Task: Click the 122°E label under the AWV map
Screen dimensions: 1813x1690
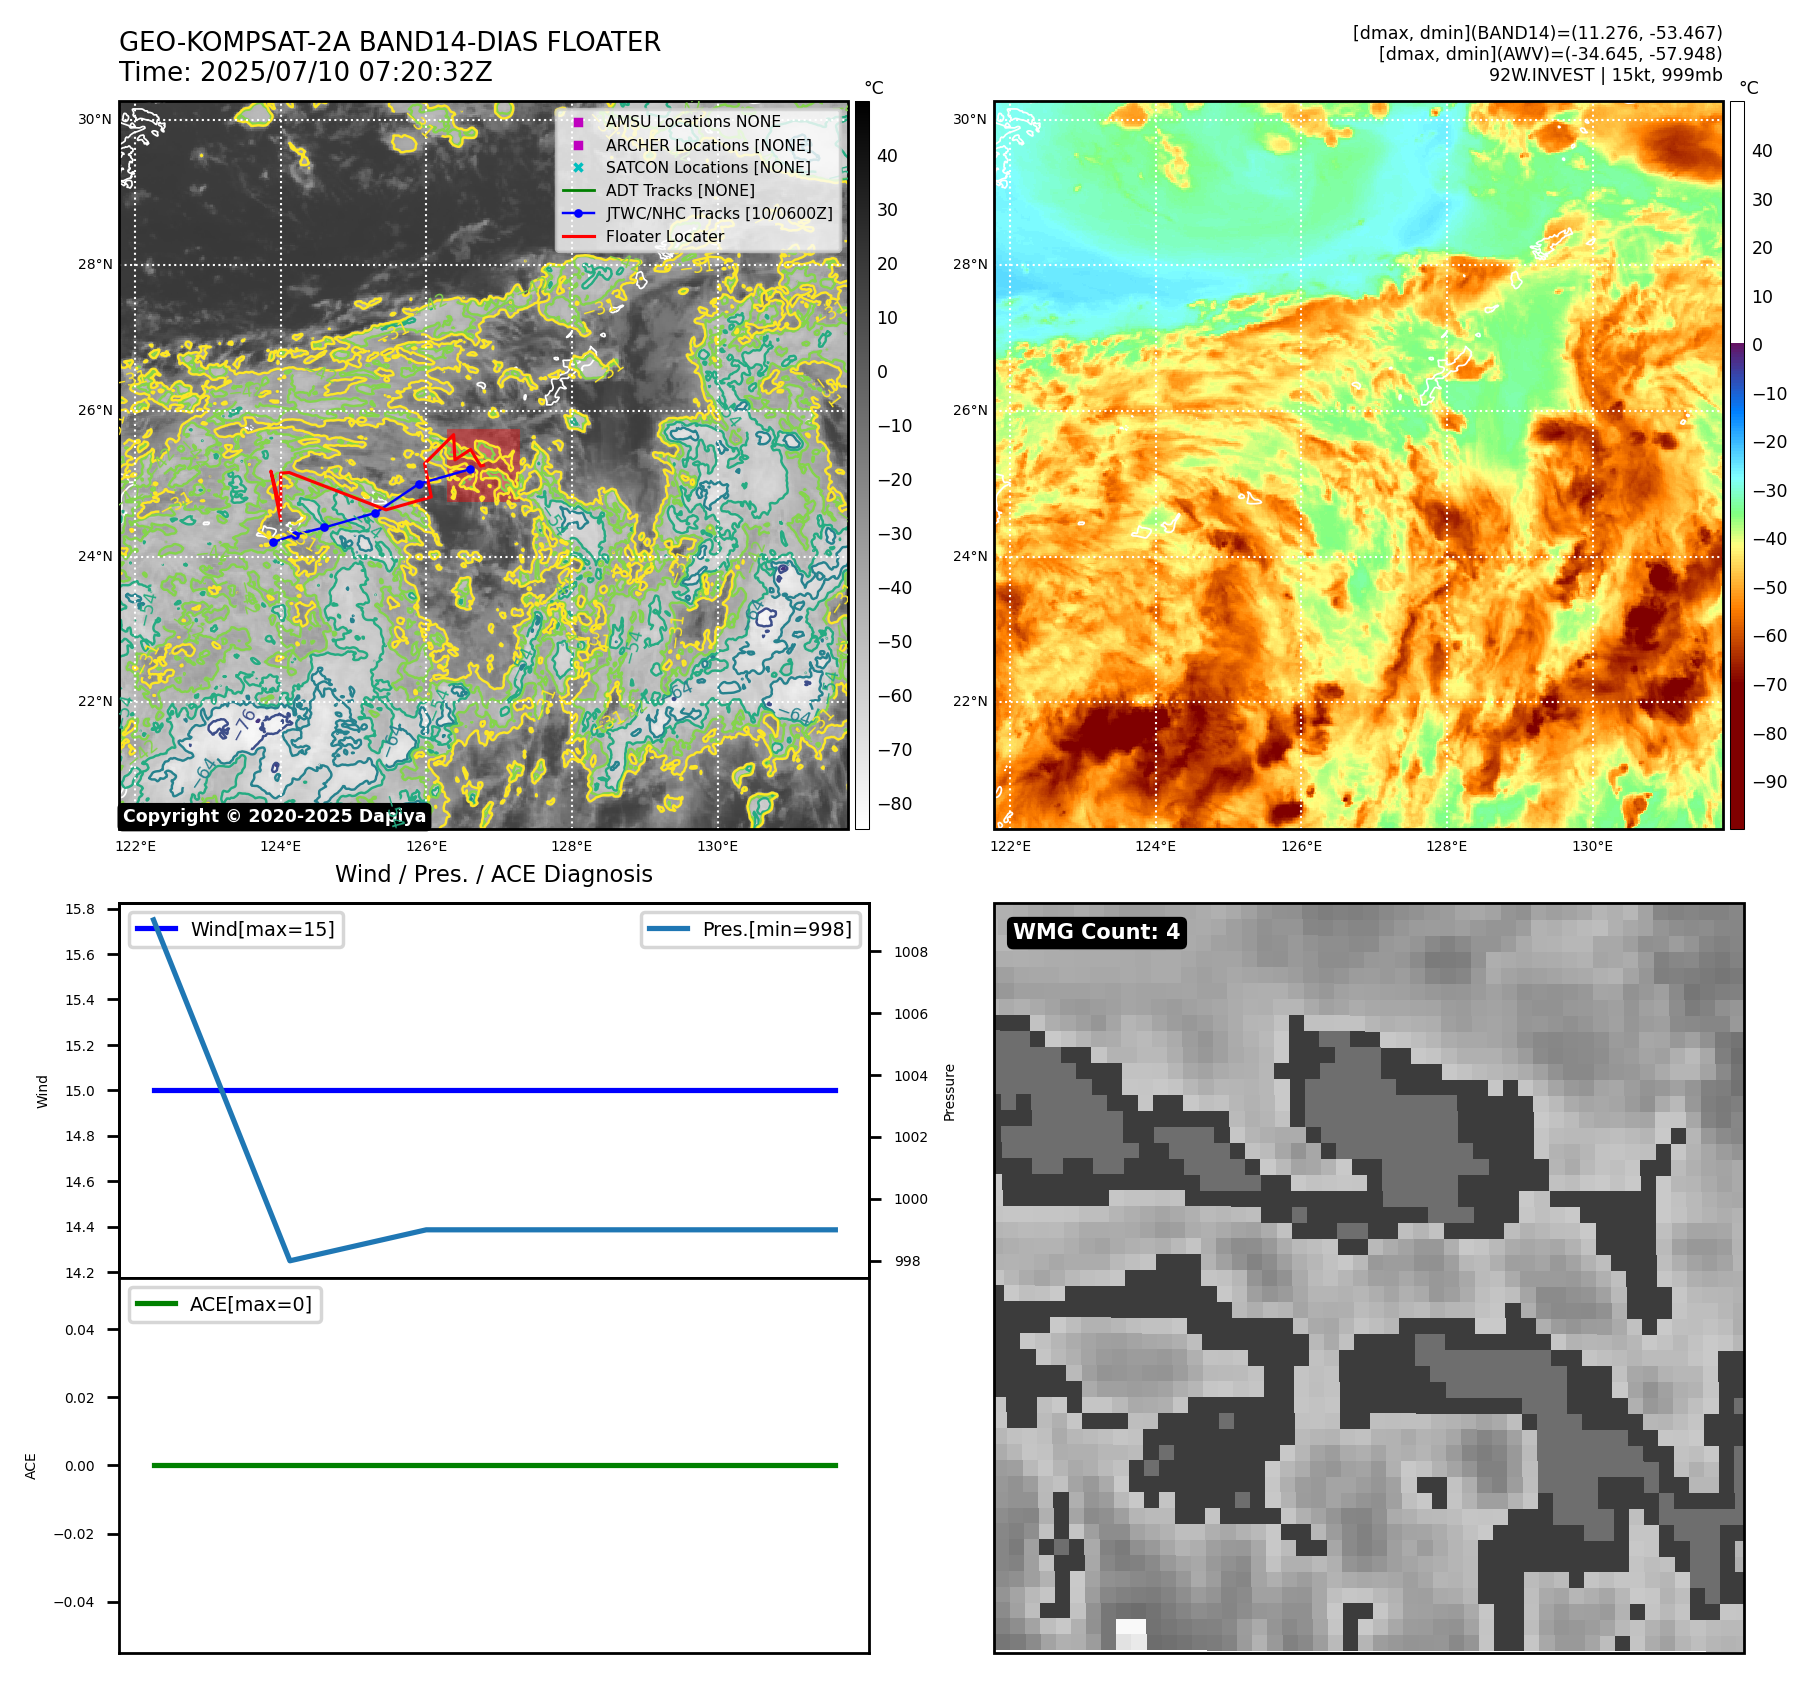Action: tap(1010, 847)
